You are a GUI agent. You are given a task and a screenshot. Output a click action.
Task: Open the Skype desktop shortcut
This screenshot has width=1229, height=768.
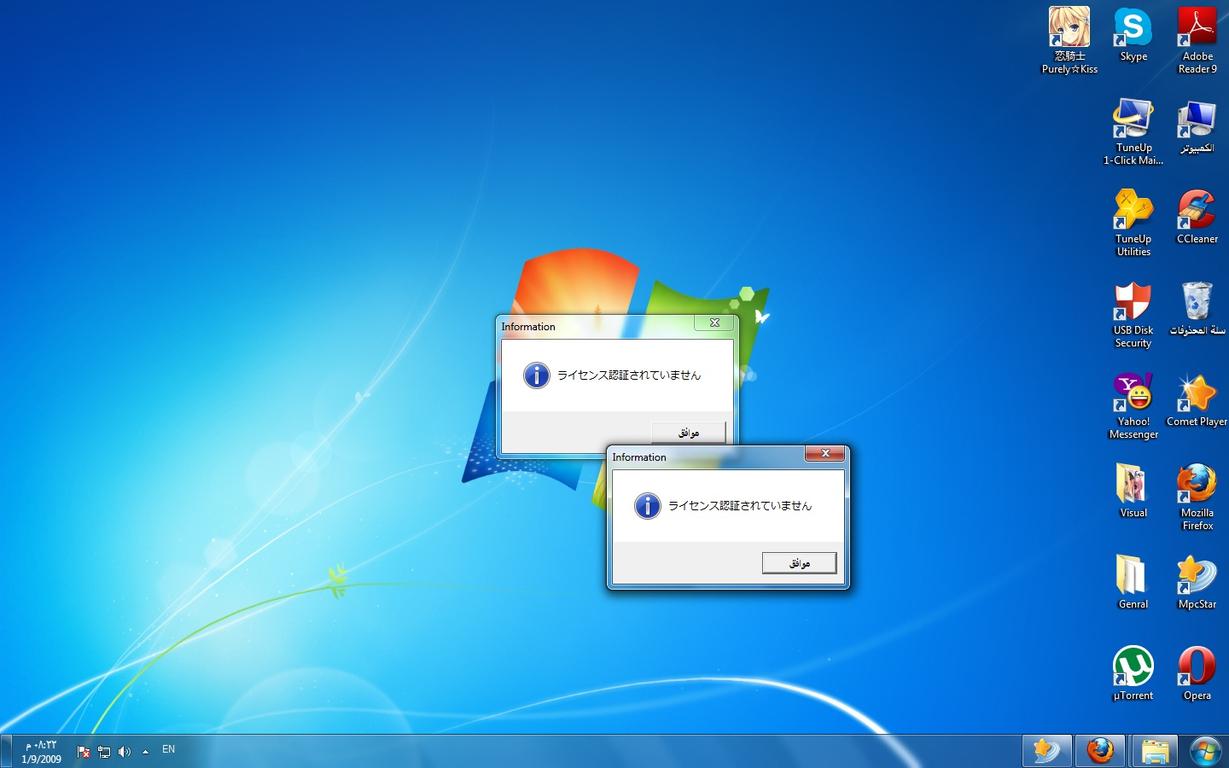point(1133,28)
